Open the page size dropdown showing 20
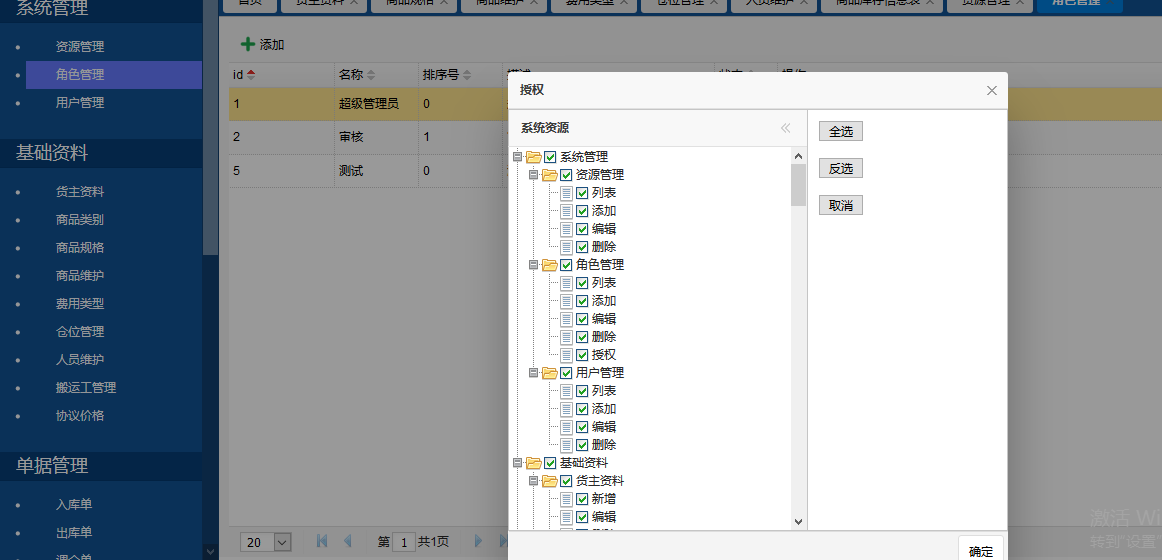The width and height of the screenshot is (1162, 560). coord(282,542)
